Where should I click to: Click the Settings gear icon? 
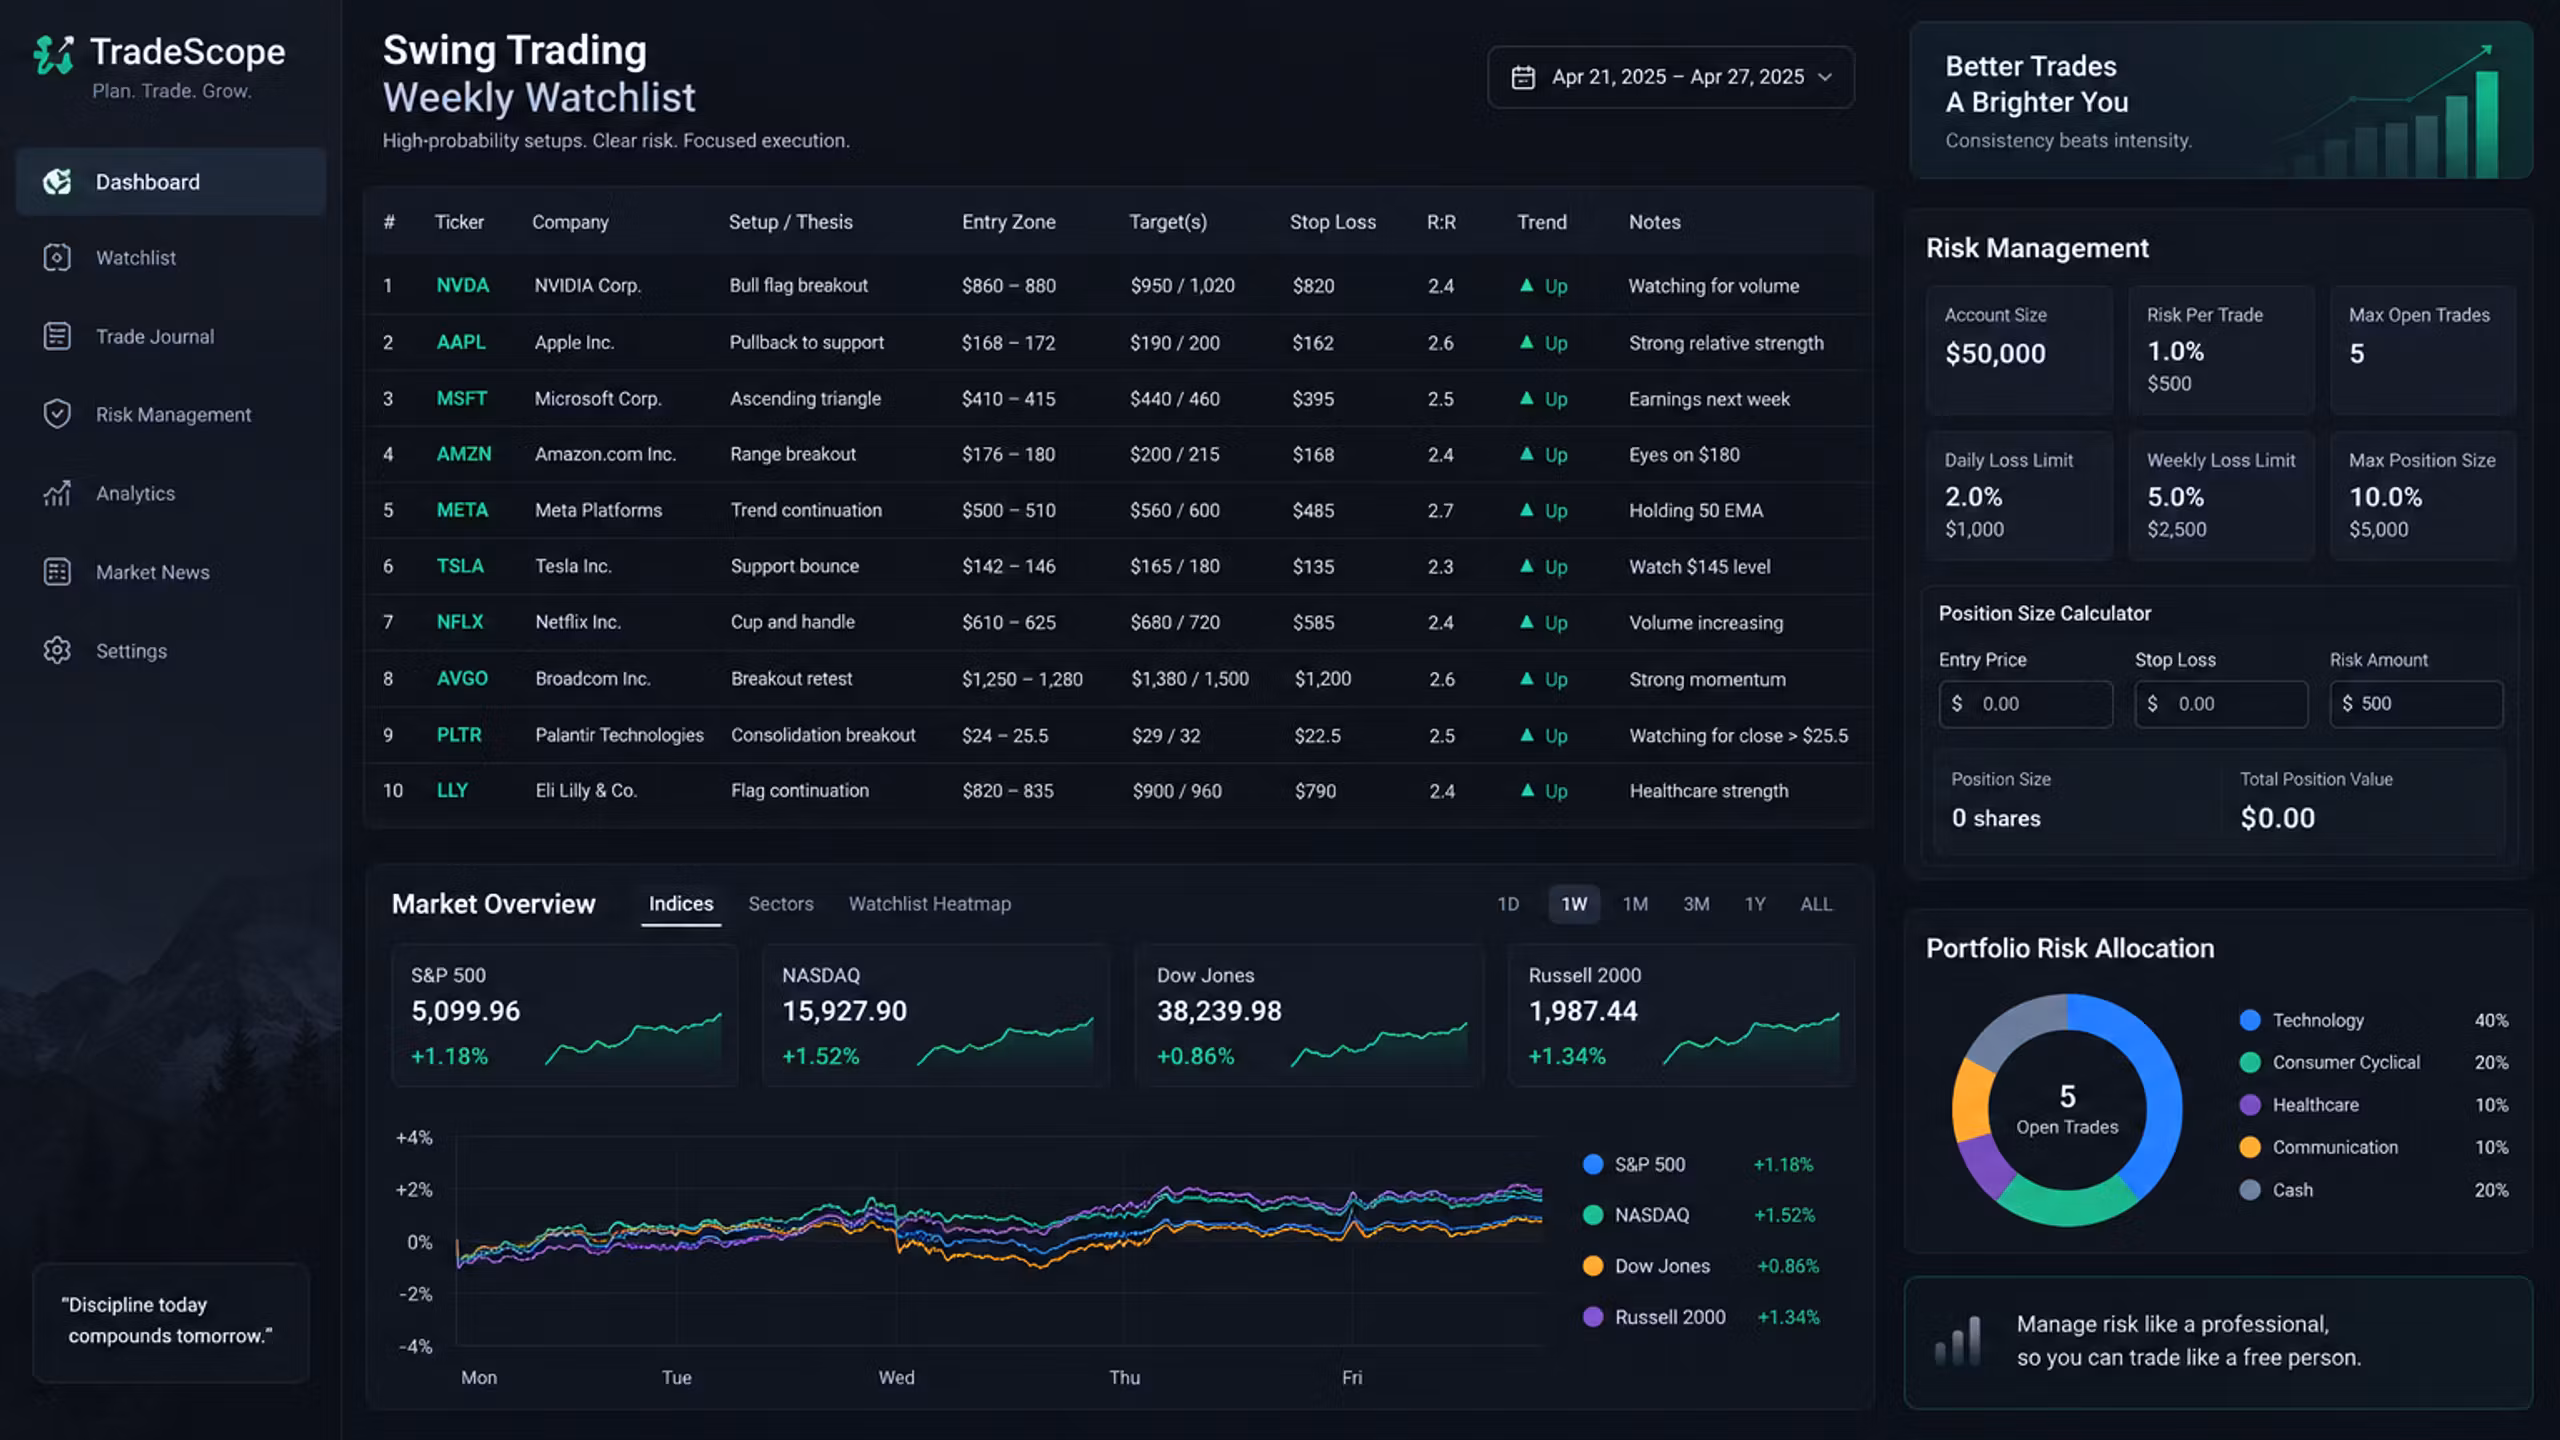(x=57, y=650)
